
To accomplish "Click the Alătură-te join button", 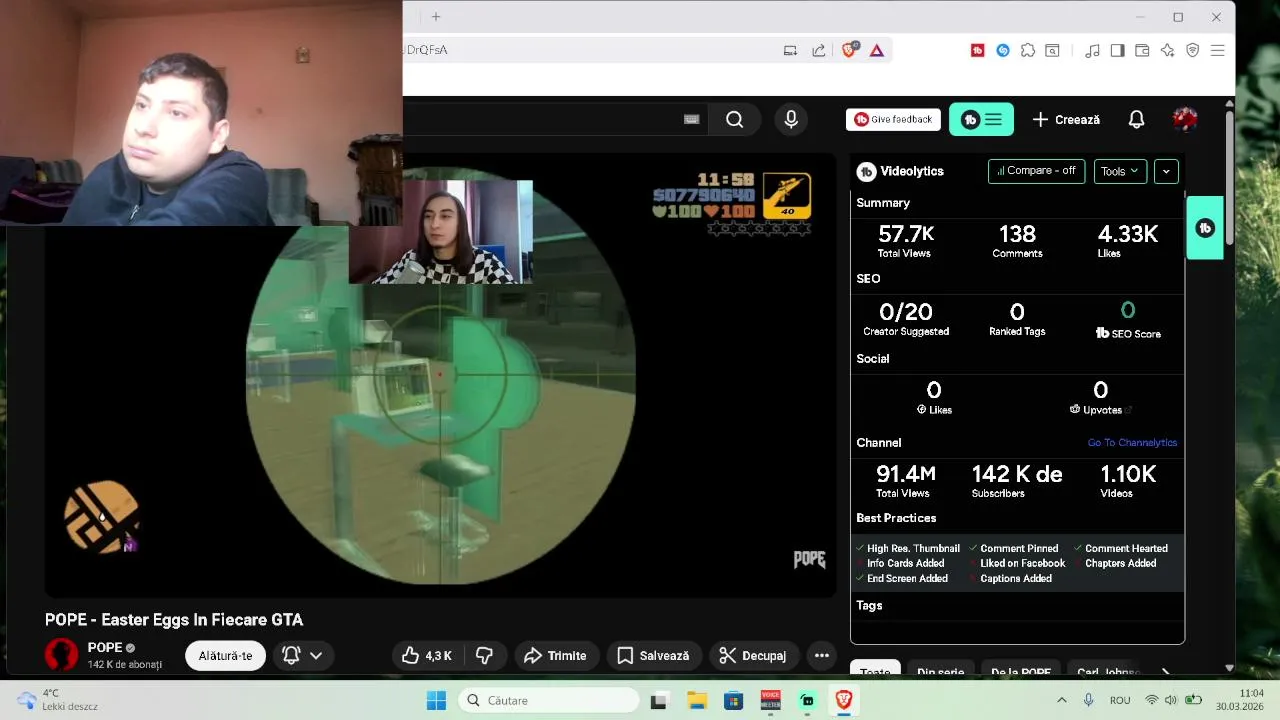I will click(225, 656).
